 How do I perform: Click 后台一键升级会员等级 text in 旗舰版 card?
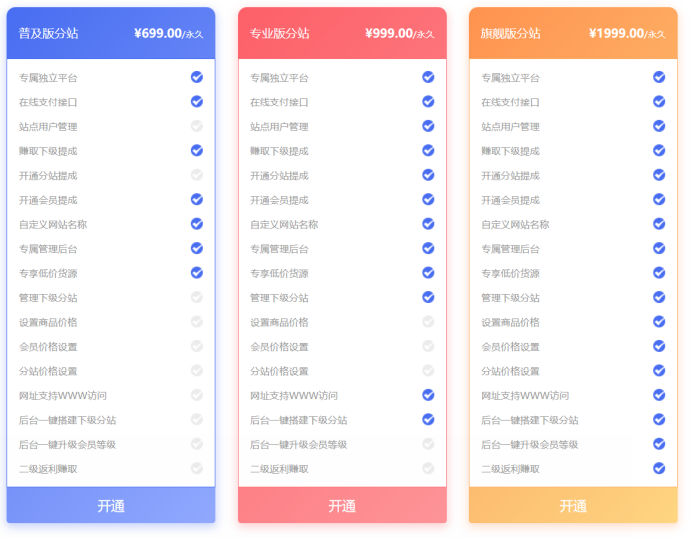click(x=529, y=445)
